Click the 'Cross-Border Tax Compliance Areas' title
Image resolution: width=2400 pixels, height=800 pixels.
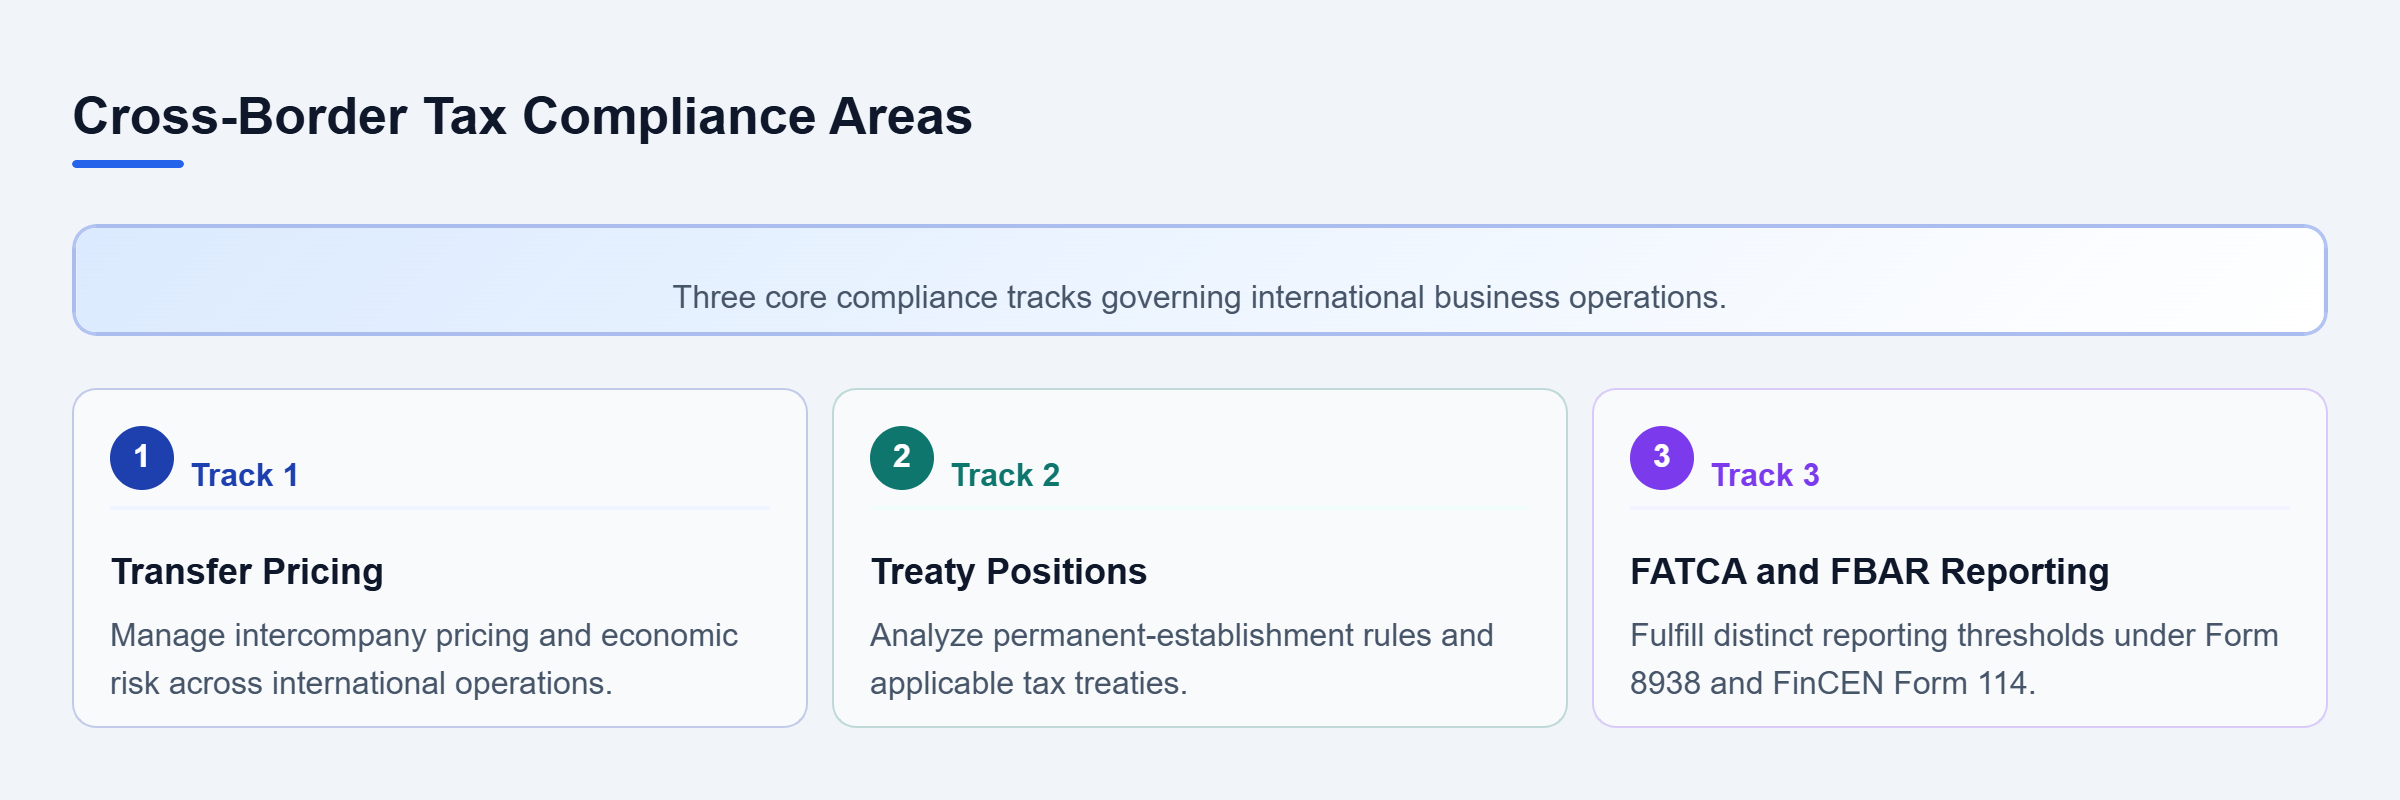pyautogui.click(x=522, y=116)
